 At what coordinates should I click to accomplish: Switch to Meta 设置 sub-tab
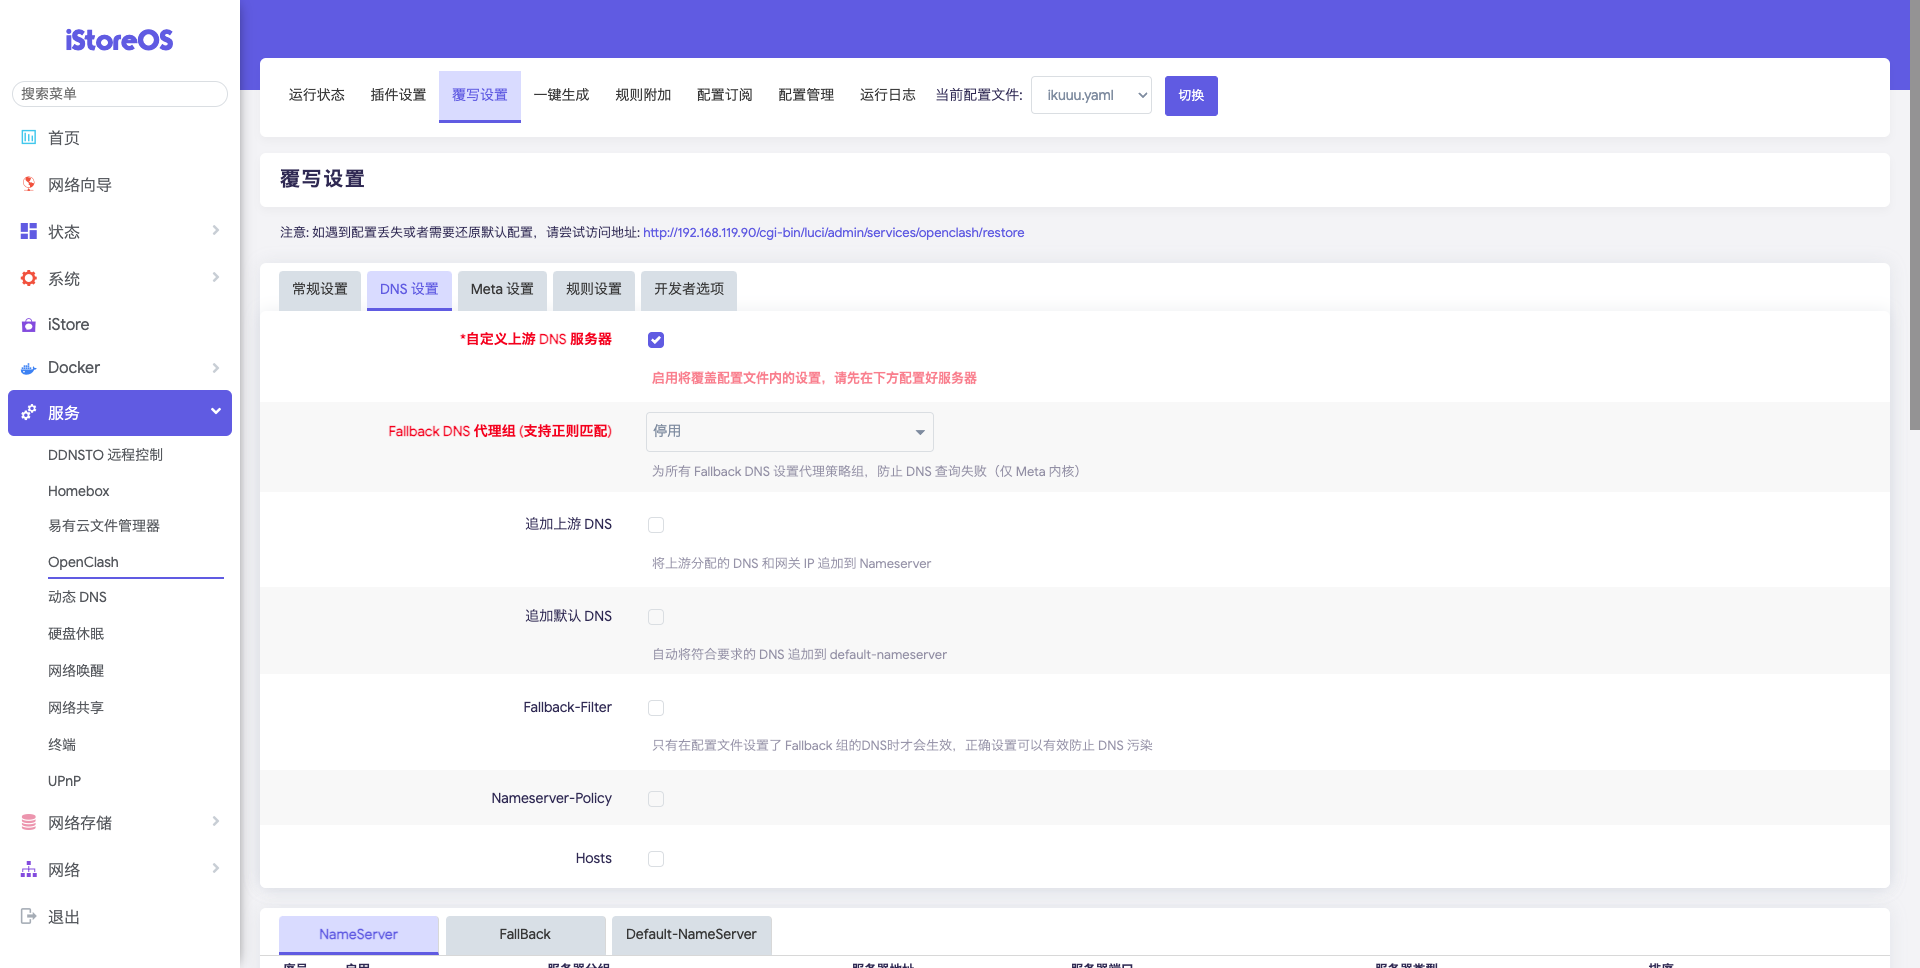point(502,290)
